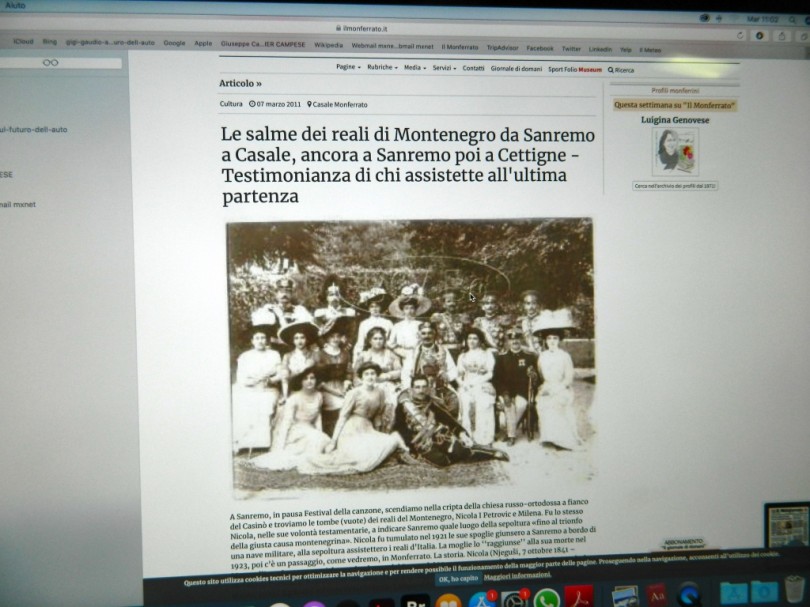Expand the Rubriche dropdown menu
The image size is (810, 607).
[381, 67]
